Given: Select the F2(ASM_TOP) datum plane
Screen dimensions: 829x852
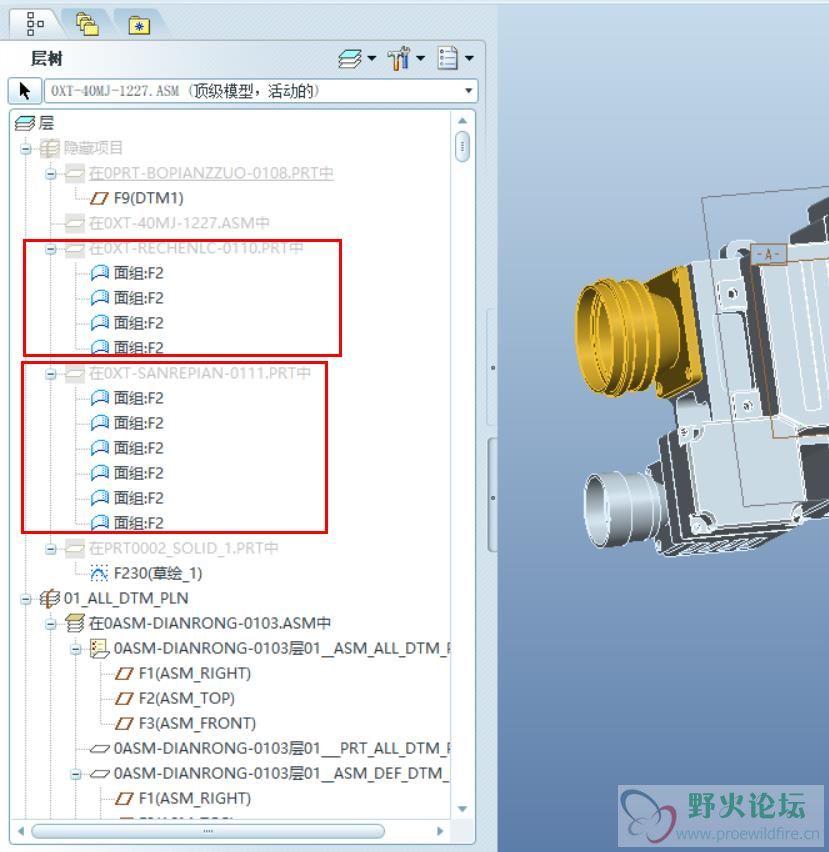Looking at the screenshot, I should point(186,698).
